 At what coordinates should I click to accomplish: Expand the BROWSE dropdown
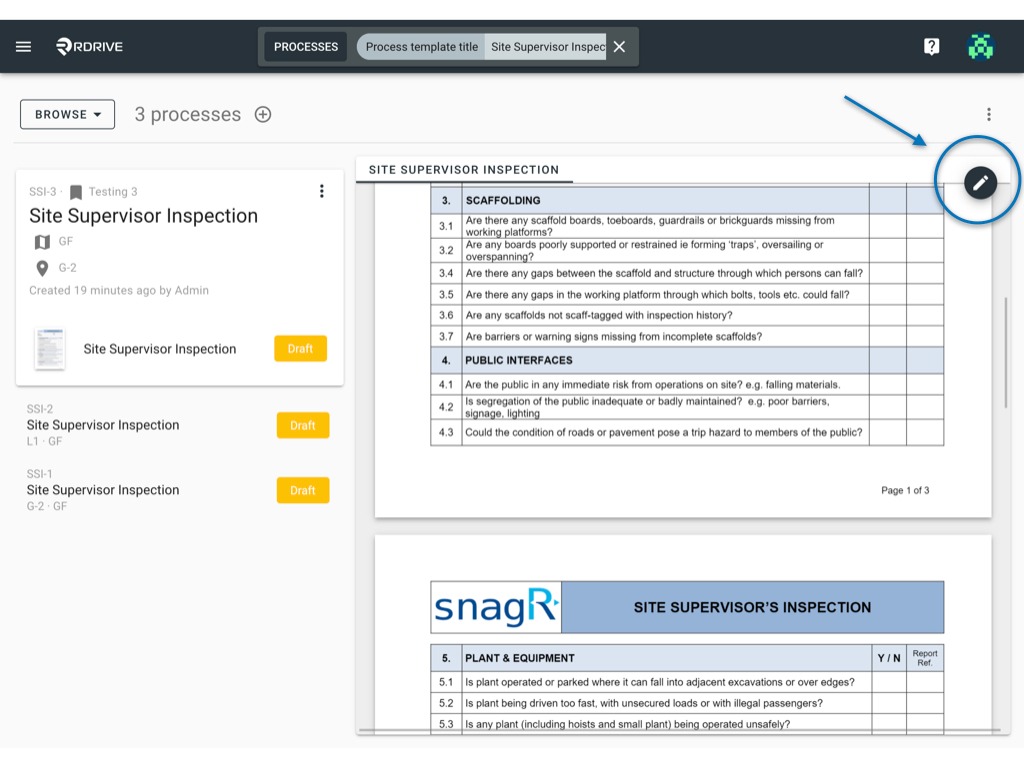click(67, 114)
